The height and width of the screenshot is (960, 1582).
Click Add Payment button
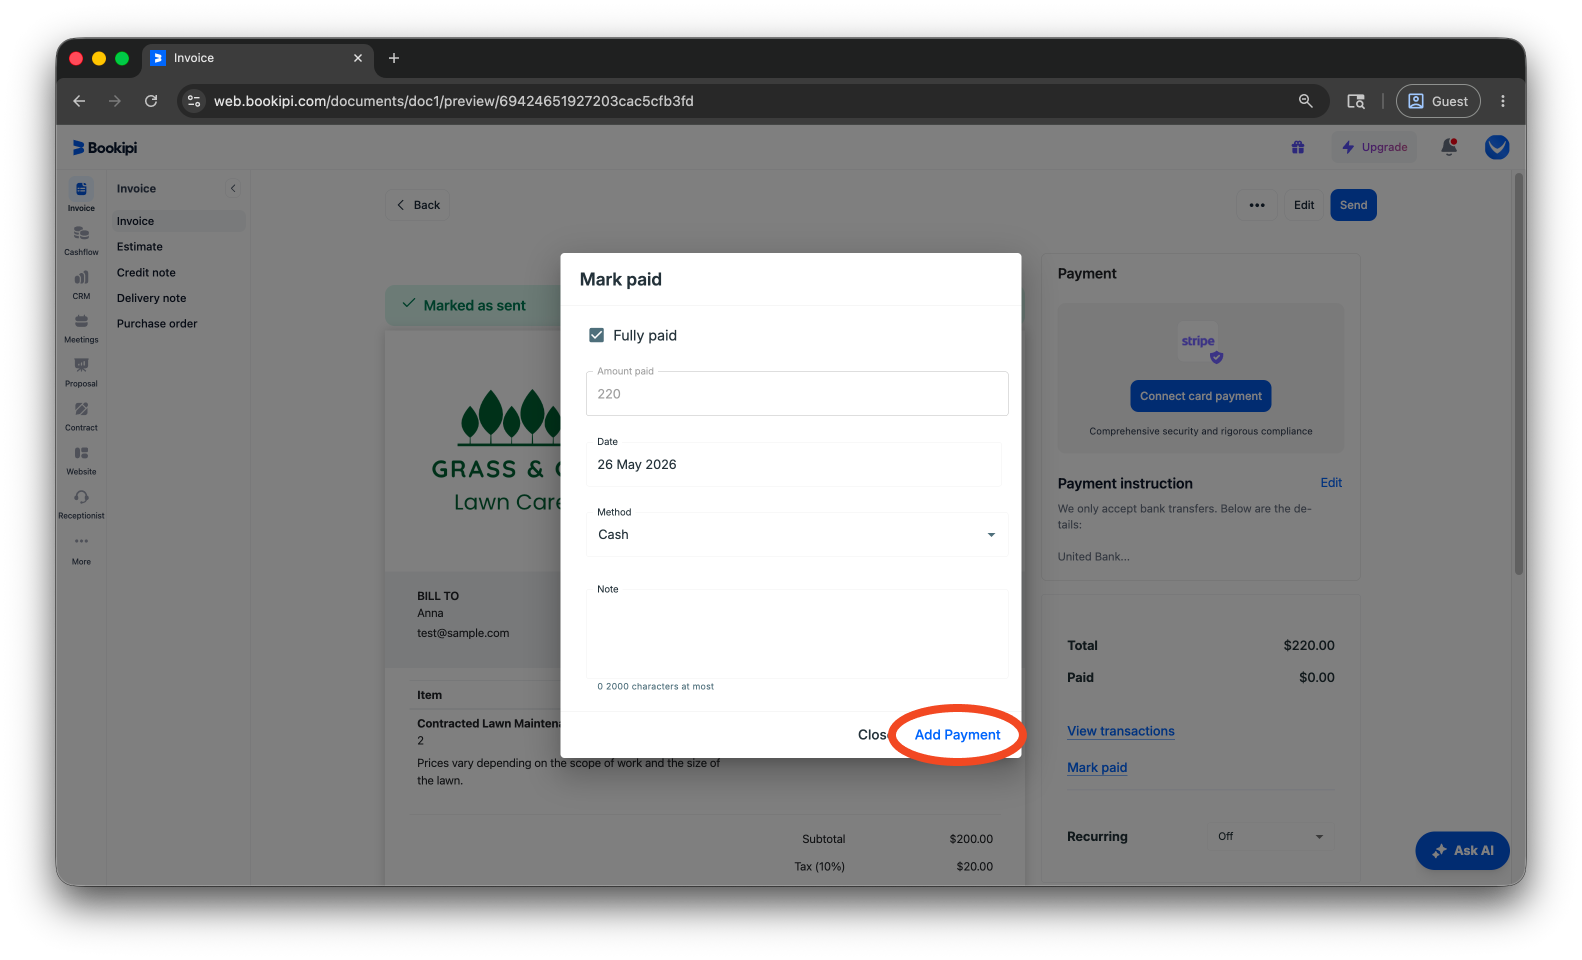pyautogui.click(x=957, y=735)
